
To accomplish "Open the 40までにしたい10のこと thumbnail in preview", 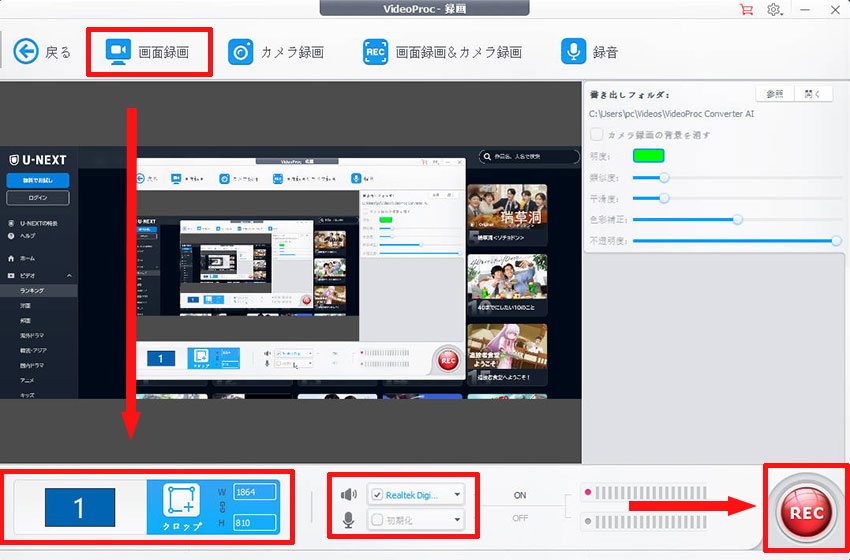I will 507,284.
